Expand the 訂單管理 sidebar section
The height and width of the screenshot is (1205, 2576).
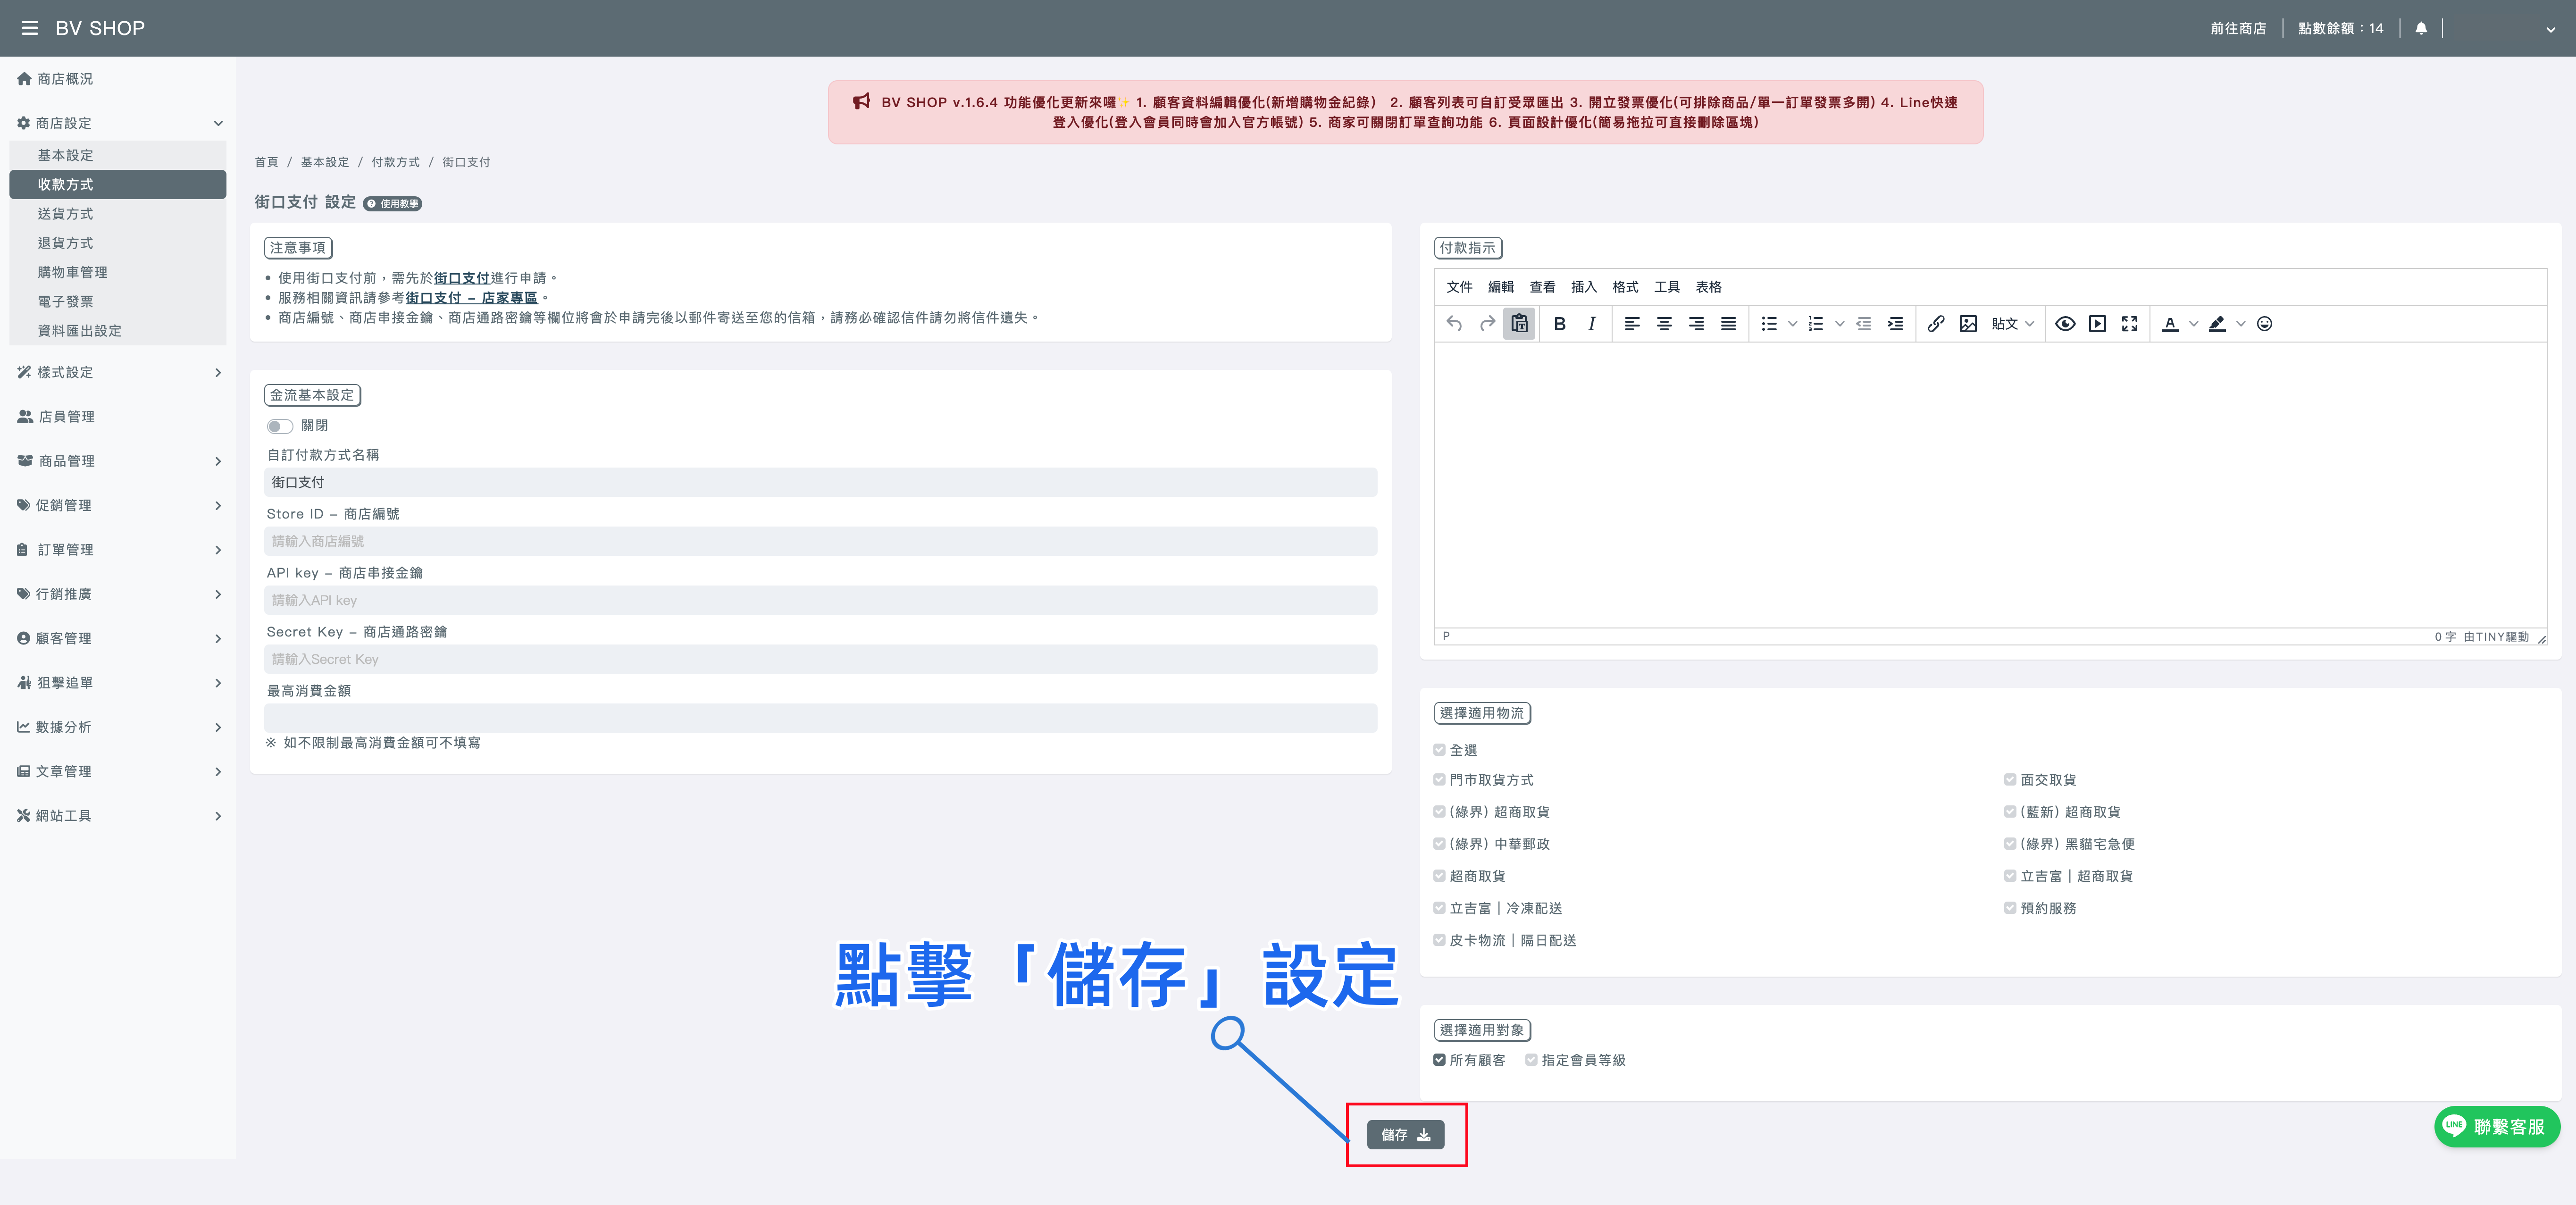[x=118, y=550]
